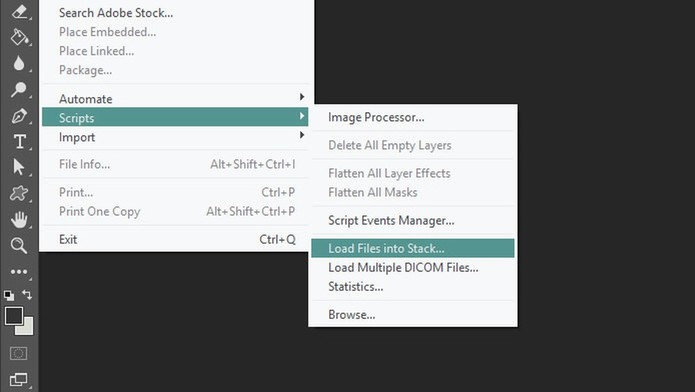The image size is (695, 392).
Task: Open the foreground color swatch
Action: [13, 315]
